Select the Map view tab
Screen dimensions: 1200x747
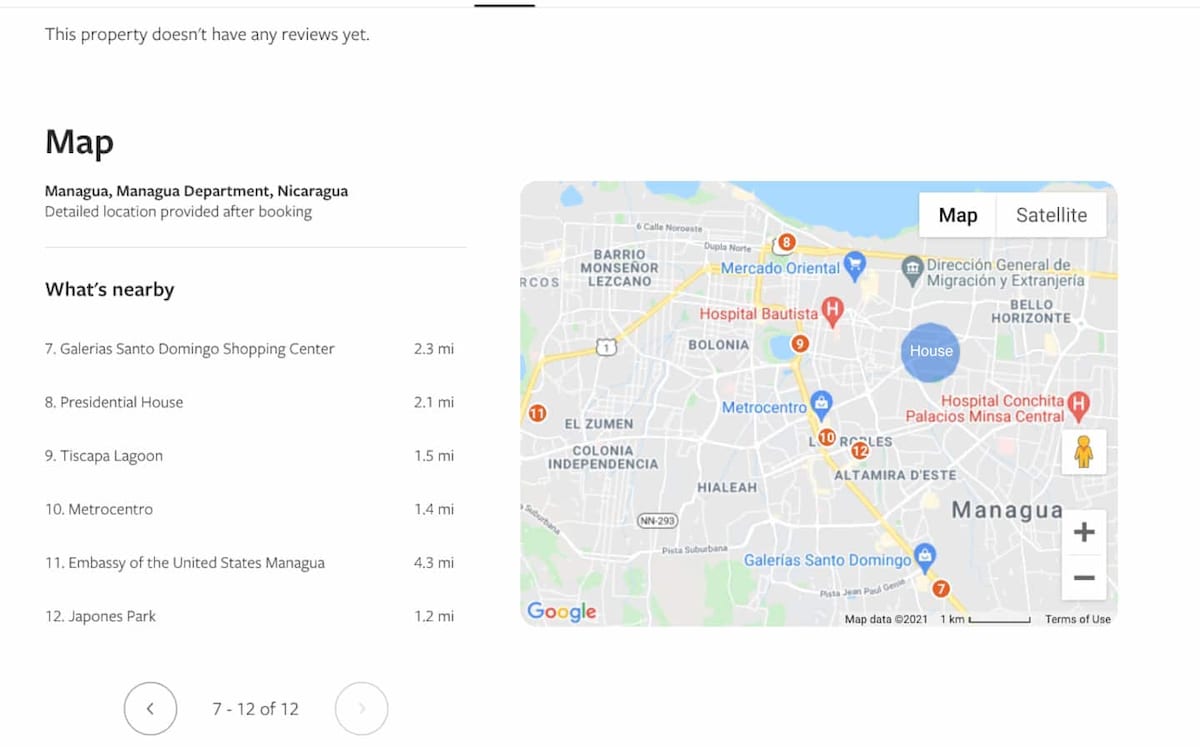[x=958, y=215]
